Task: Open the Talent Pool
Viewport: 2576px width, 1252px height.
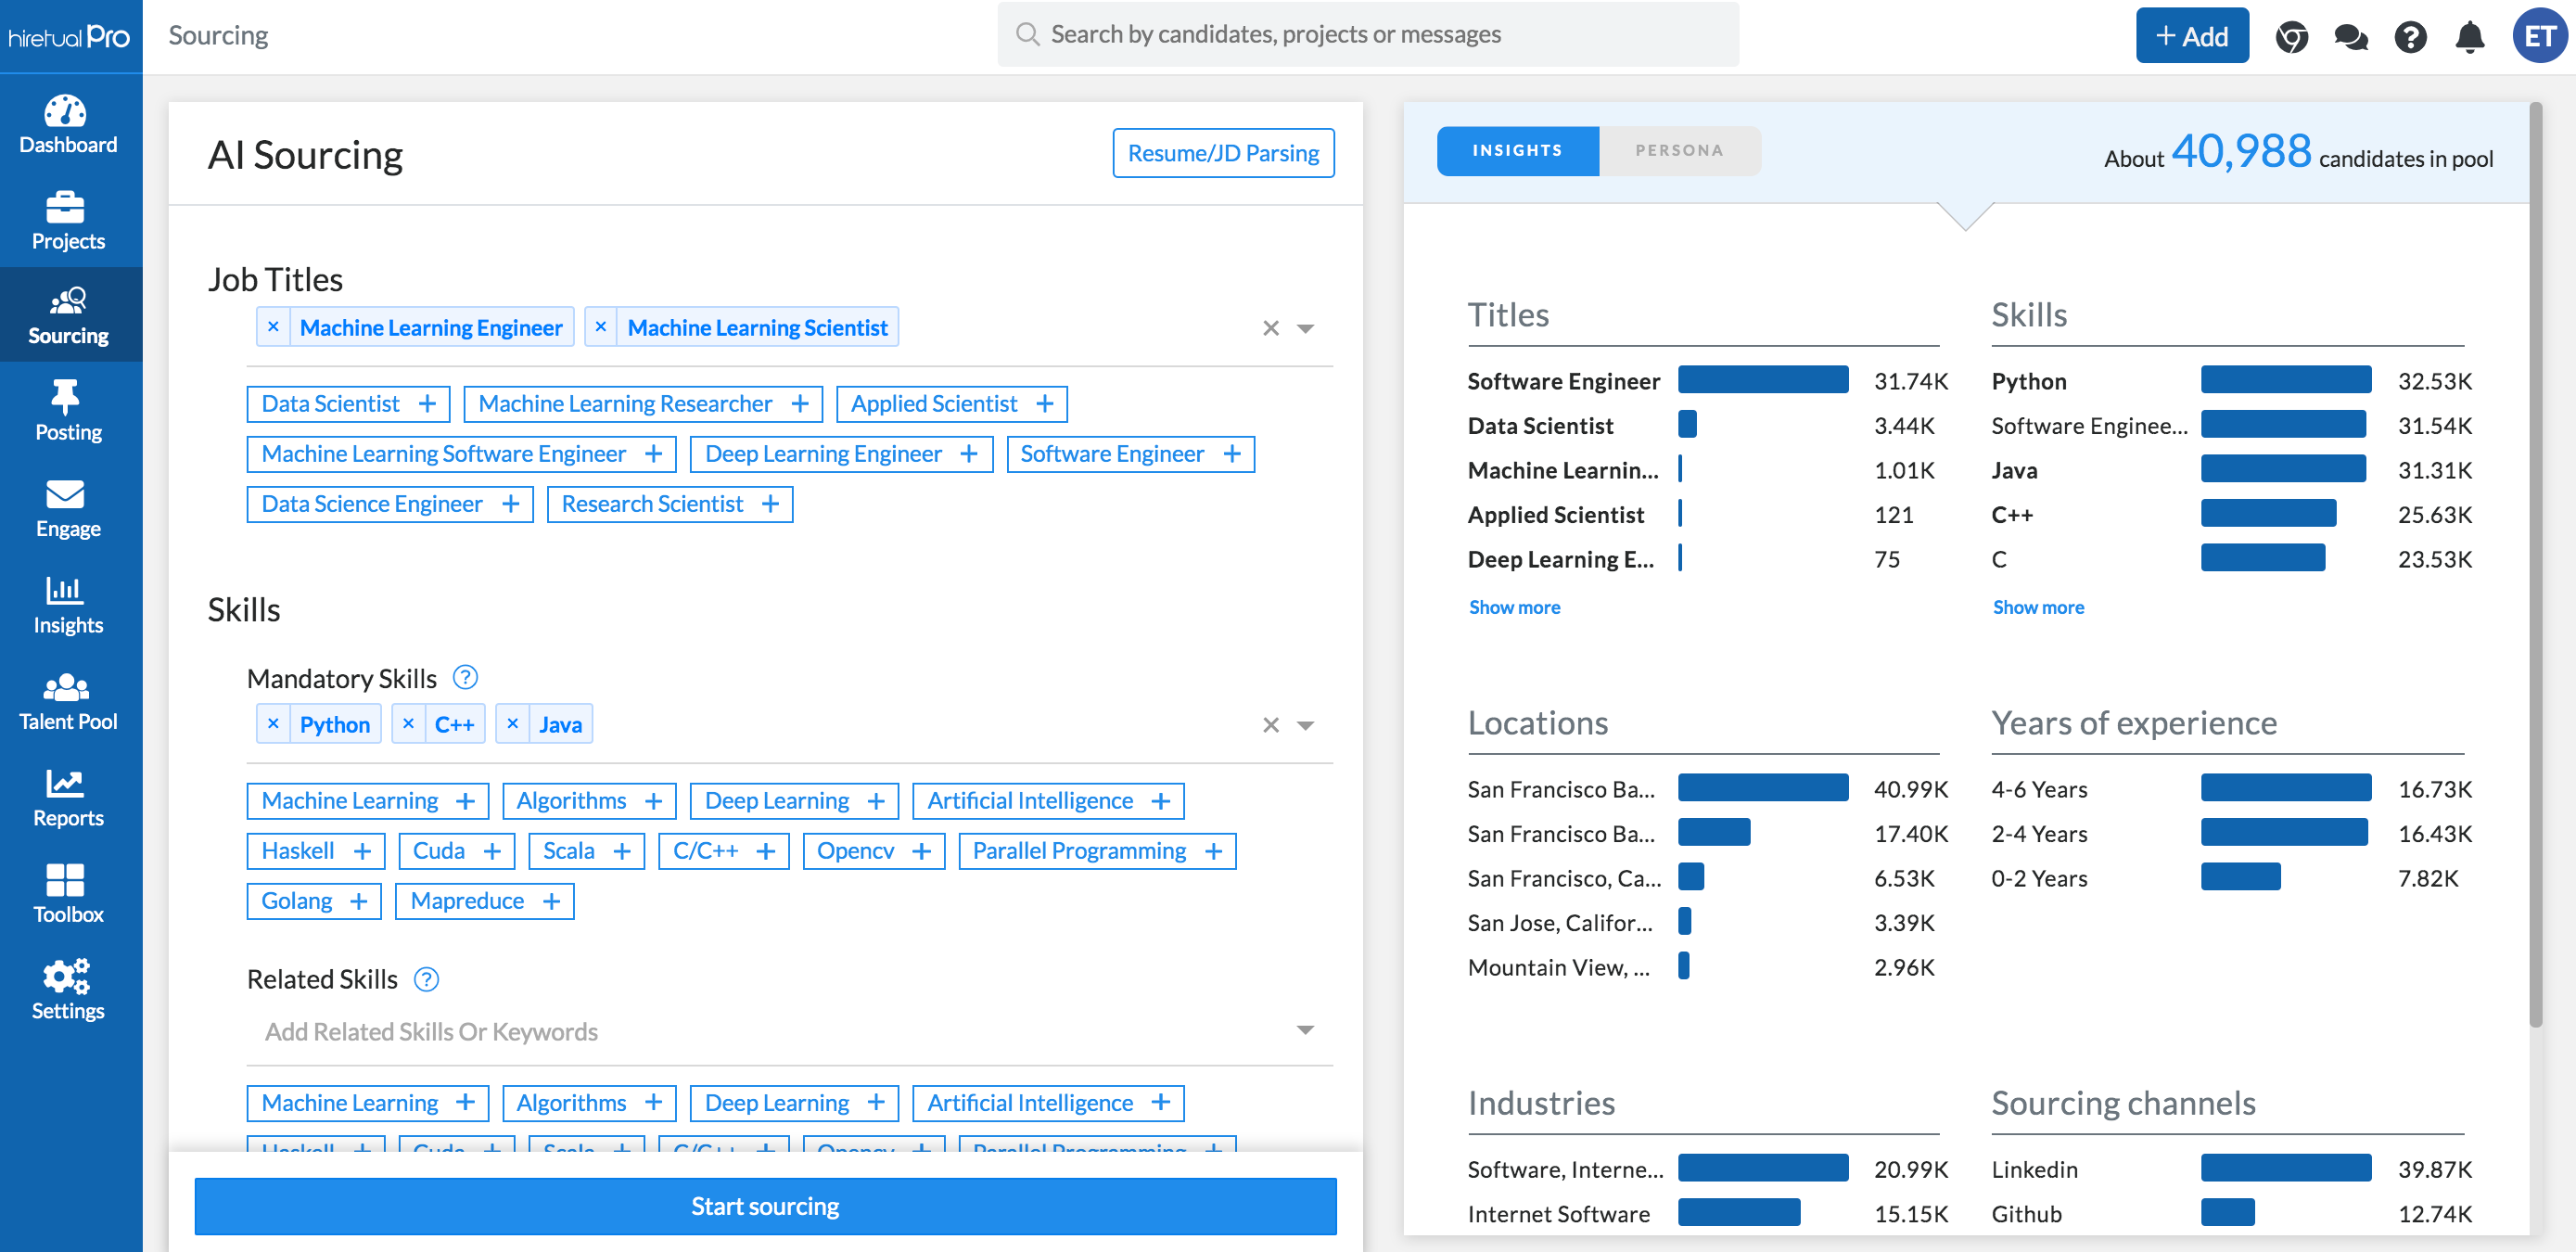Action: (x=67, y=700)
